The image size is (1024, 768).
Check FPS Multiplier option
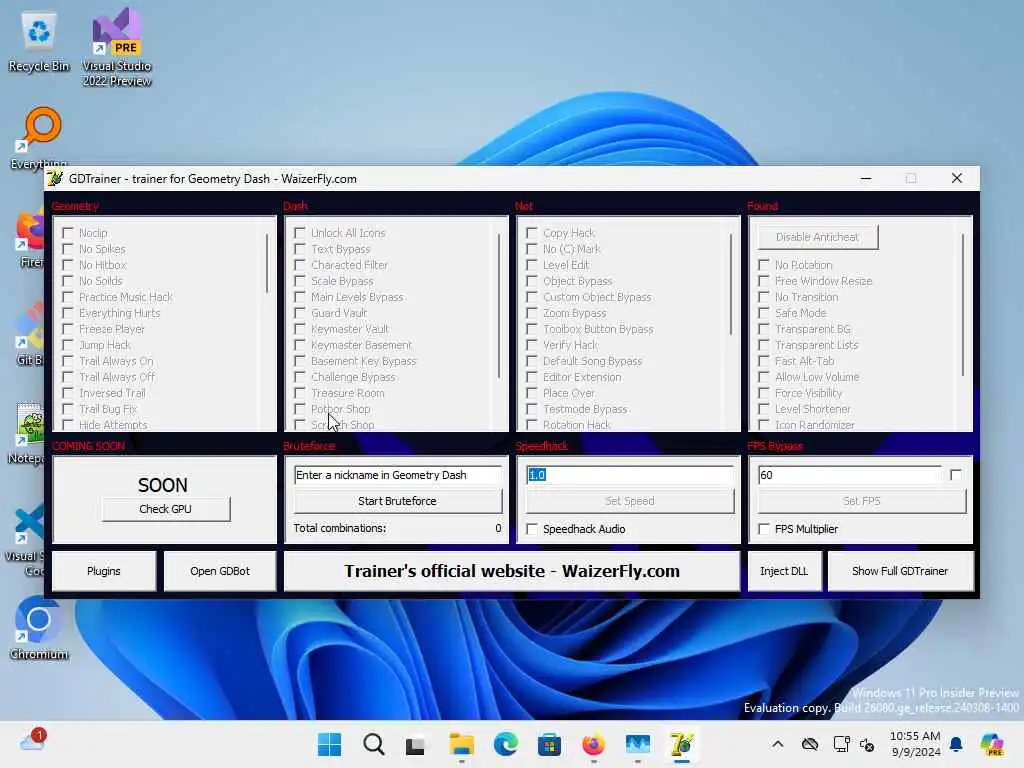tap(763, 529)
